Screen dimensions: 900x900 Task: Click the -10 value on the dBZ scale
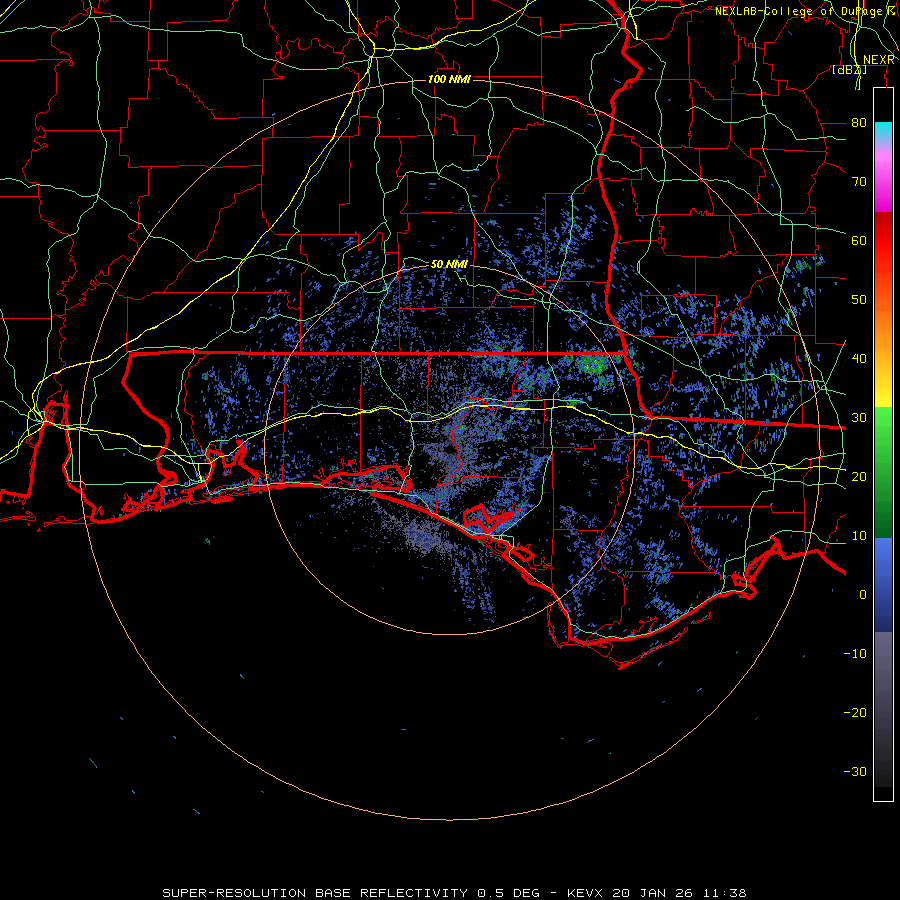855,654
